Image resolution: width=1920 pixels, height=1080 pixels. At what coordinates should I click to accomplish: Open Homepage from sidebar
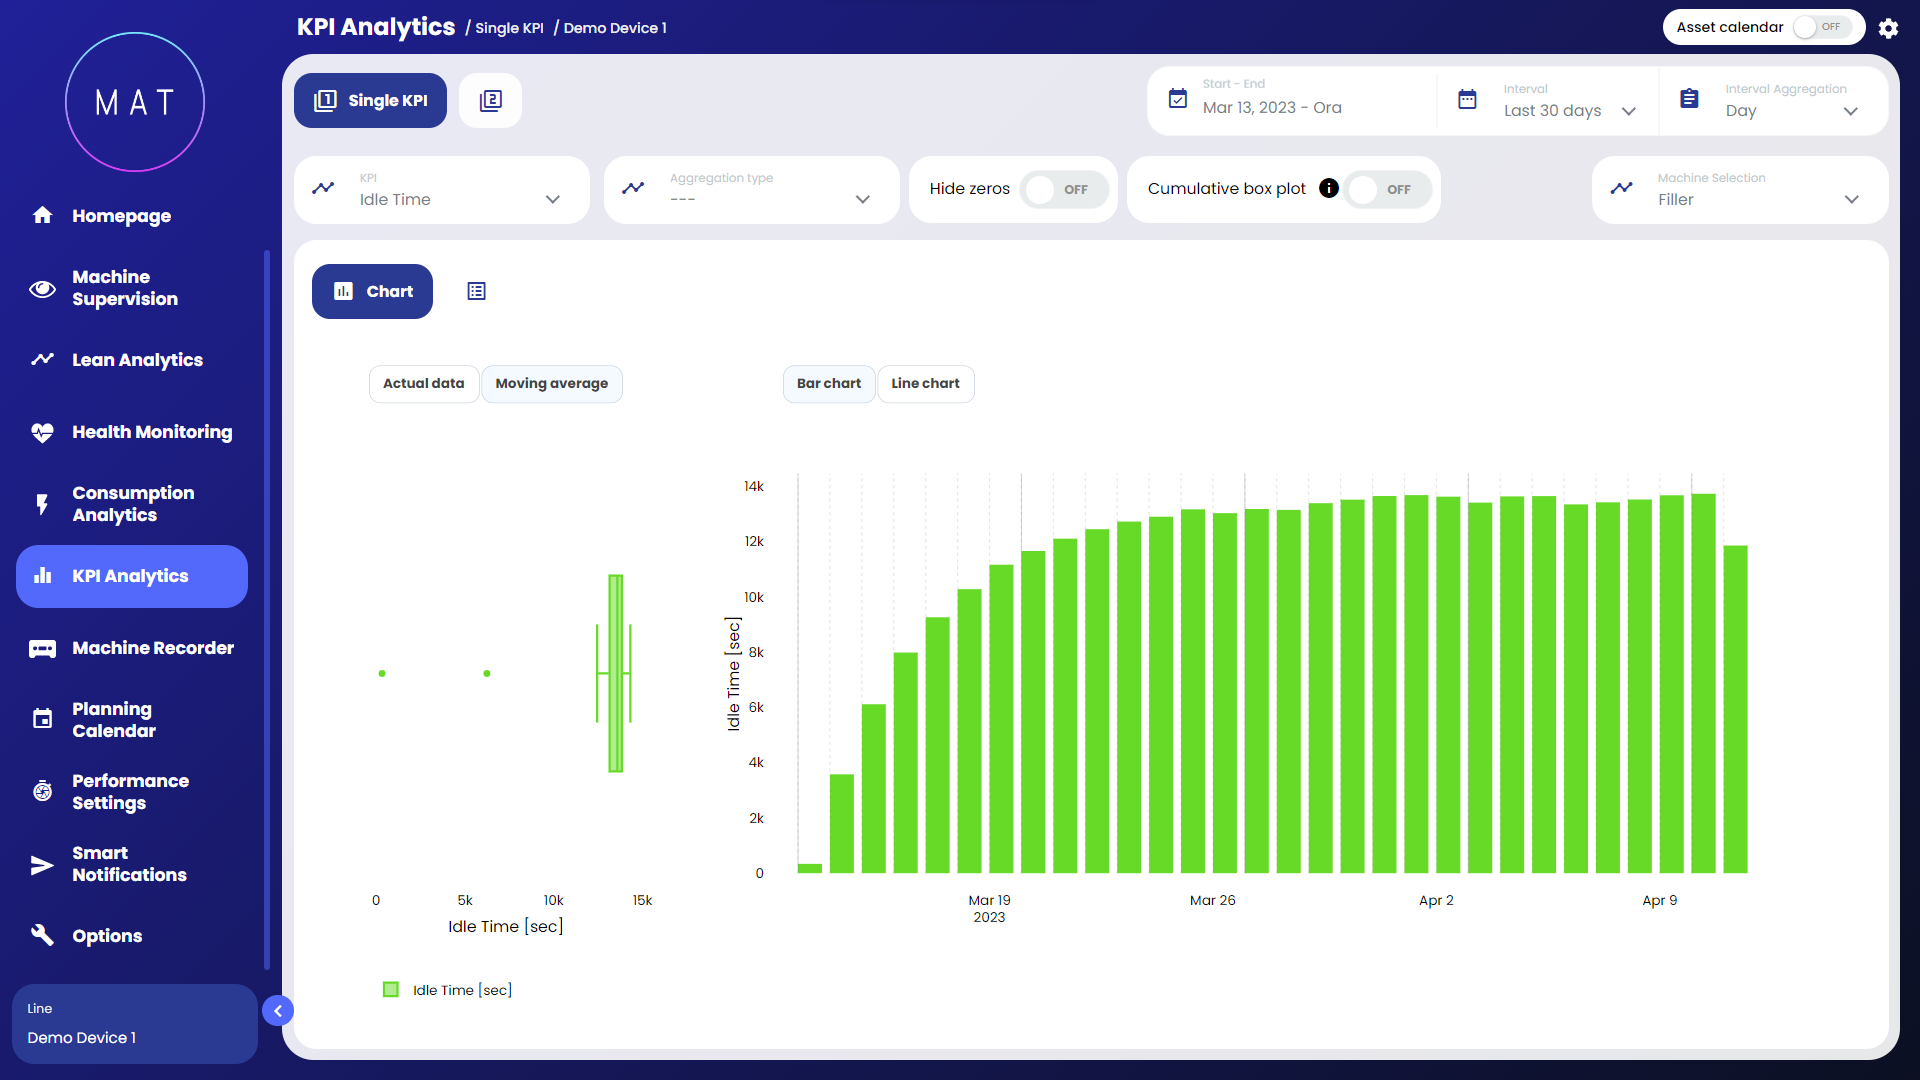point(121,216)
